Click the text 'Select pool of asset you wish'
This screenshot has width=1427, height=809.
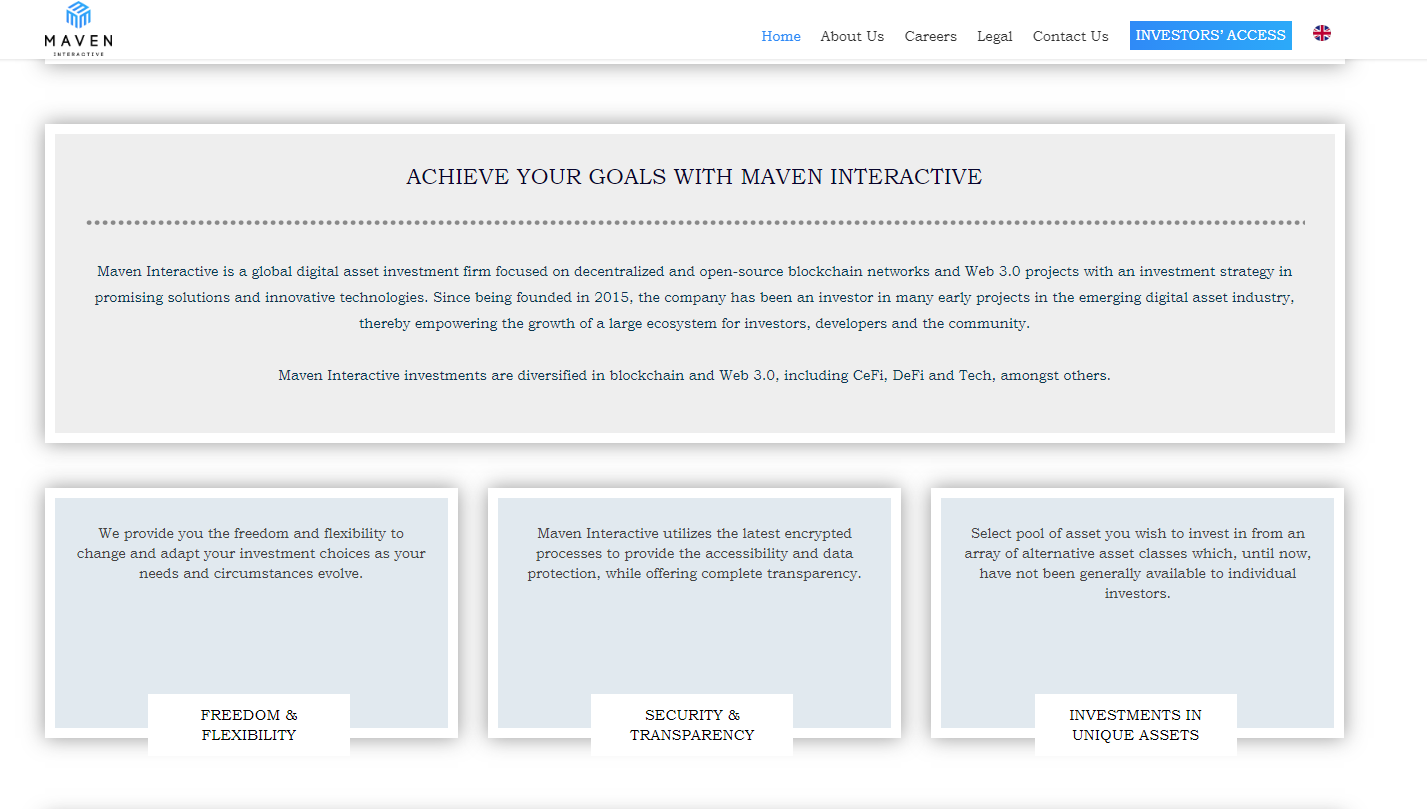click(1137, 563)
